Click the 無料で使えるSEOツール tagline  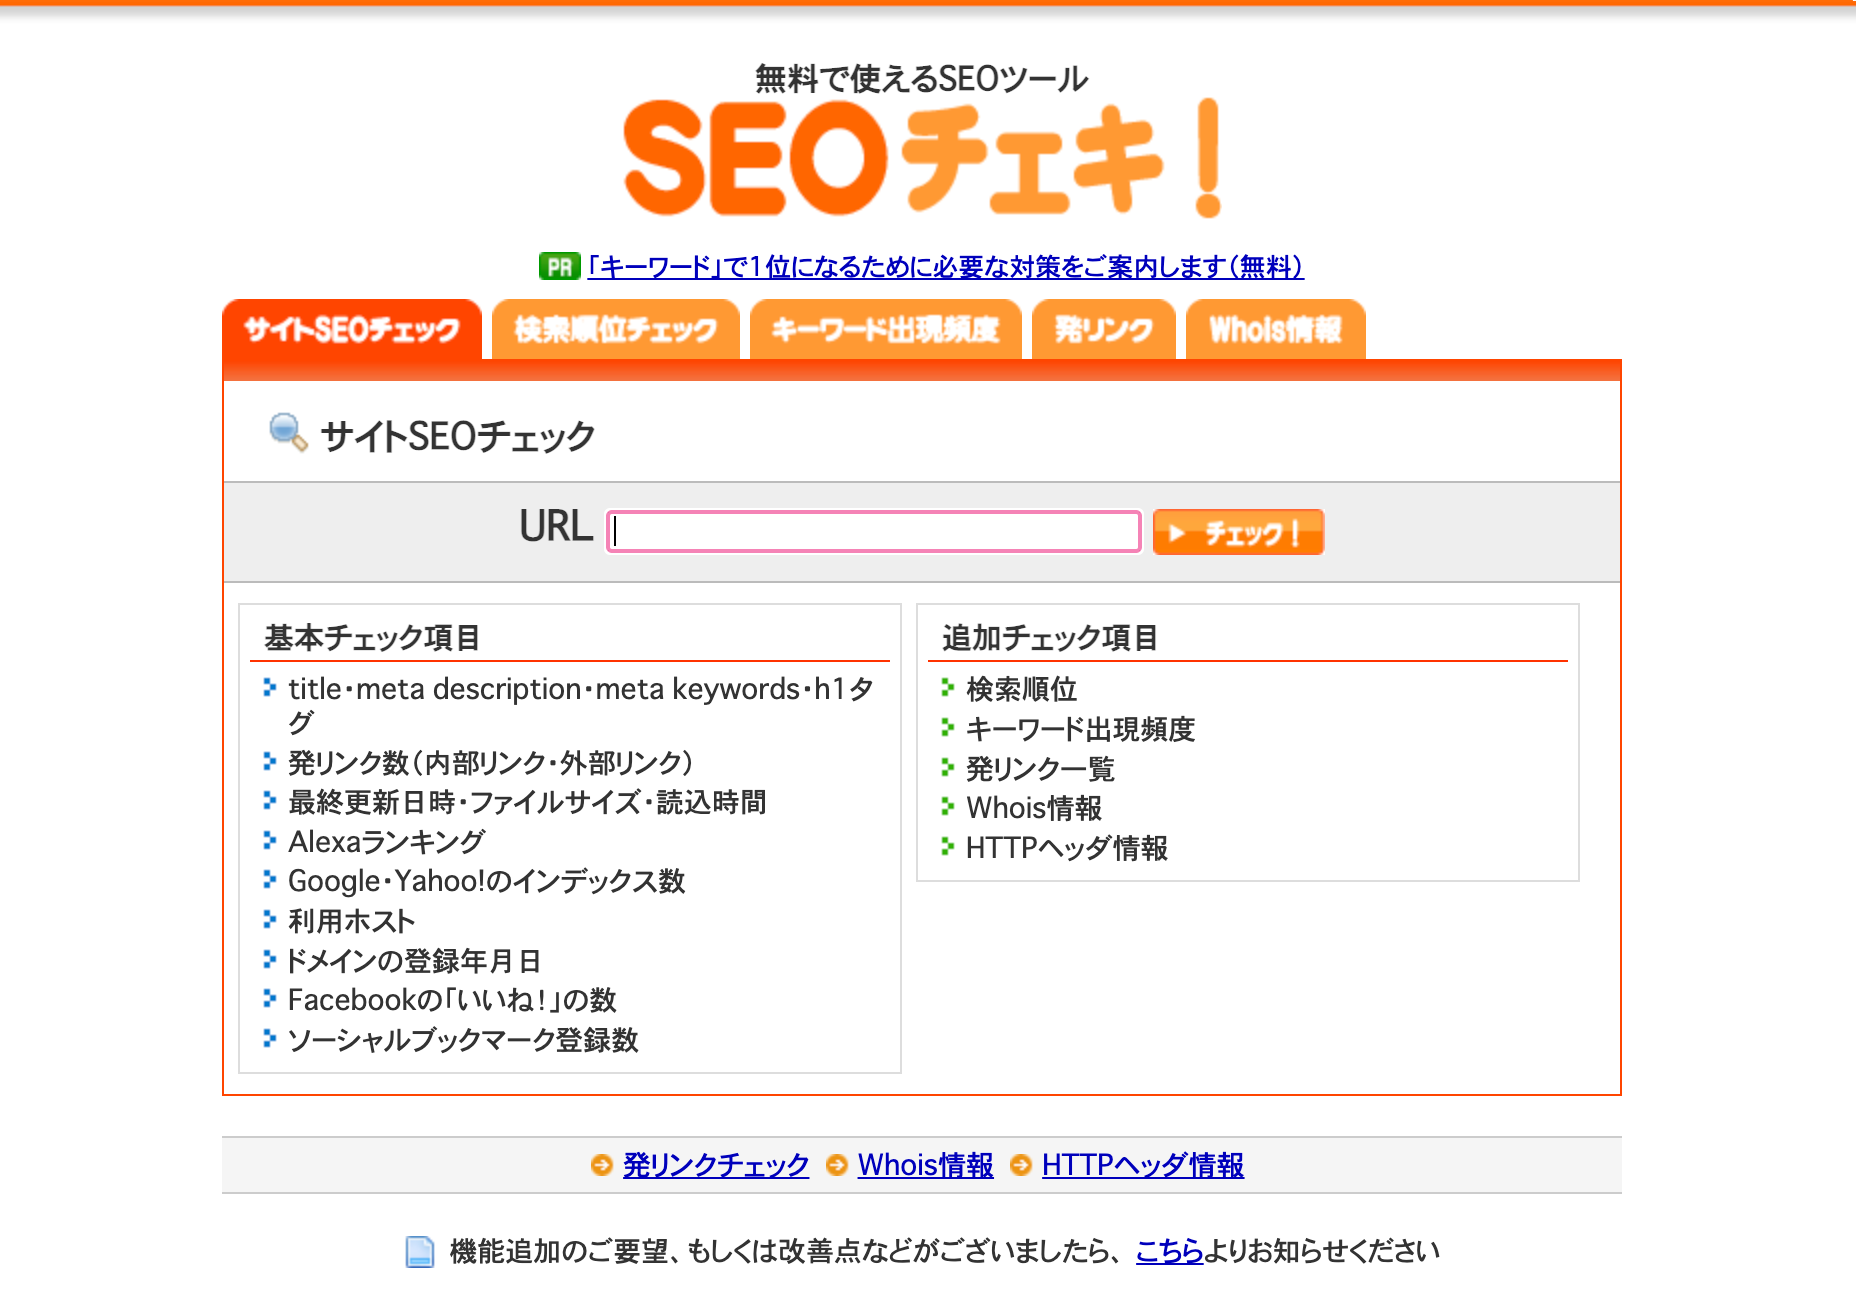click(x=921, y=78)
